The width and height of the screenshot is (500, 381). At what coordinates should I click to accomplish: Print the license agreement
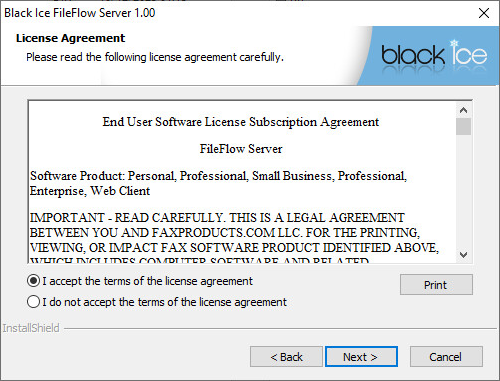[436, 285]
